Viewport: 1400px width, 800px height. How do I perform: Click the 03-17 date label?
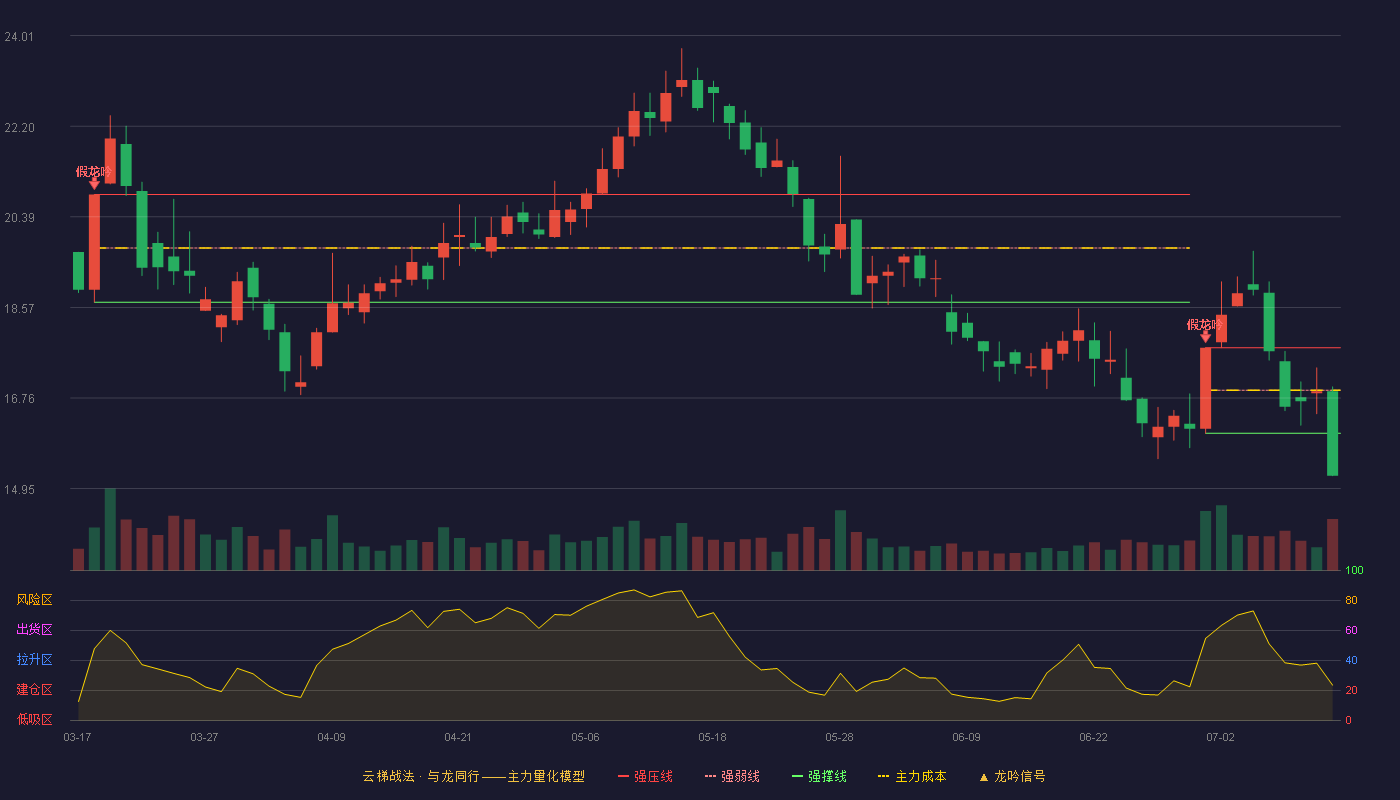77,737
